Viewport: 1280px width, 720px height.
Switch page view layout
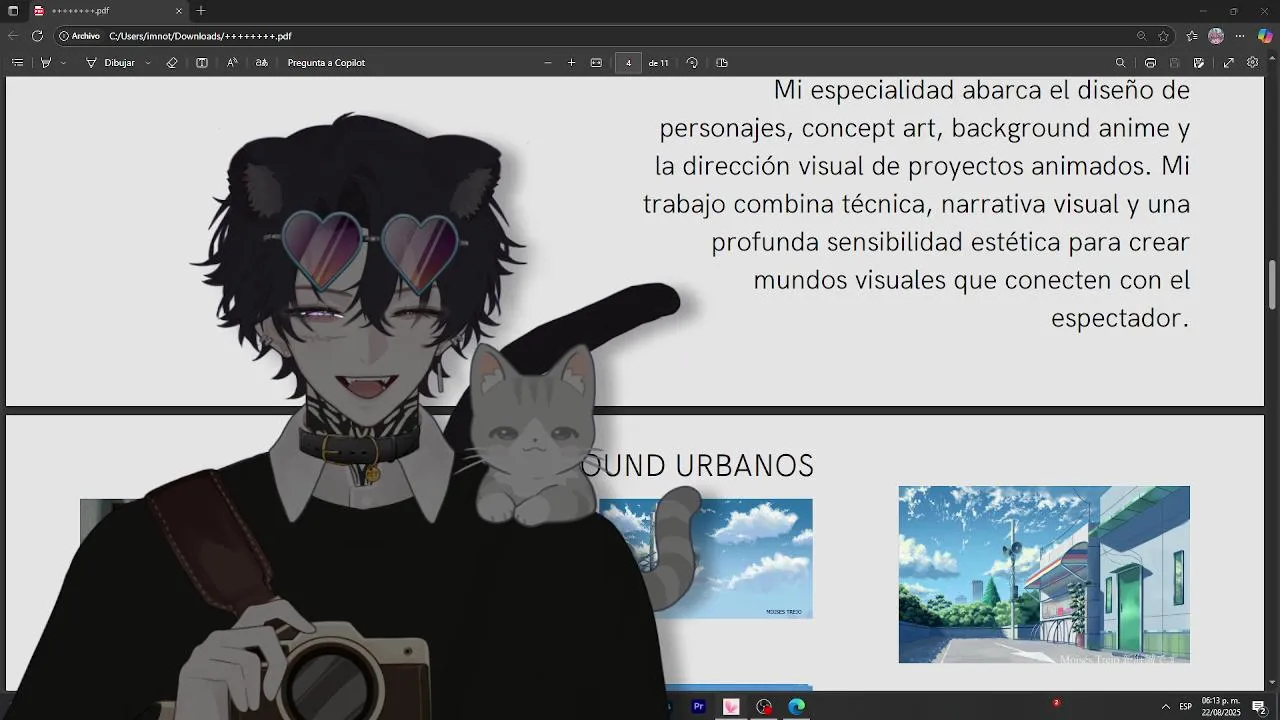point(722,63)
